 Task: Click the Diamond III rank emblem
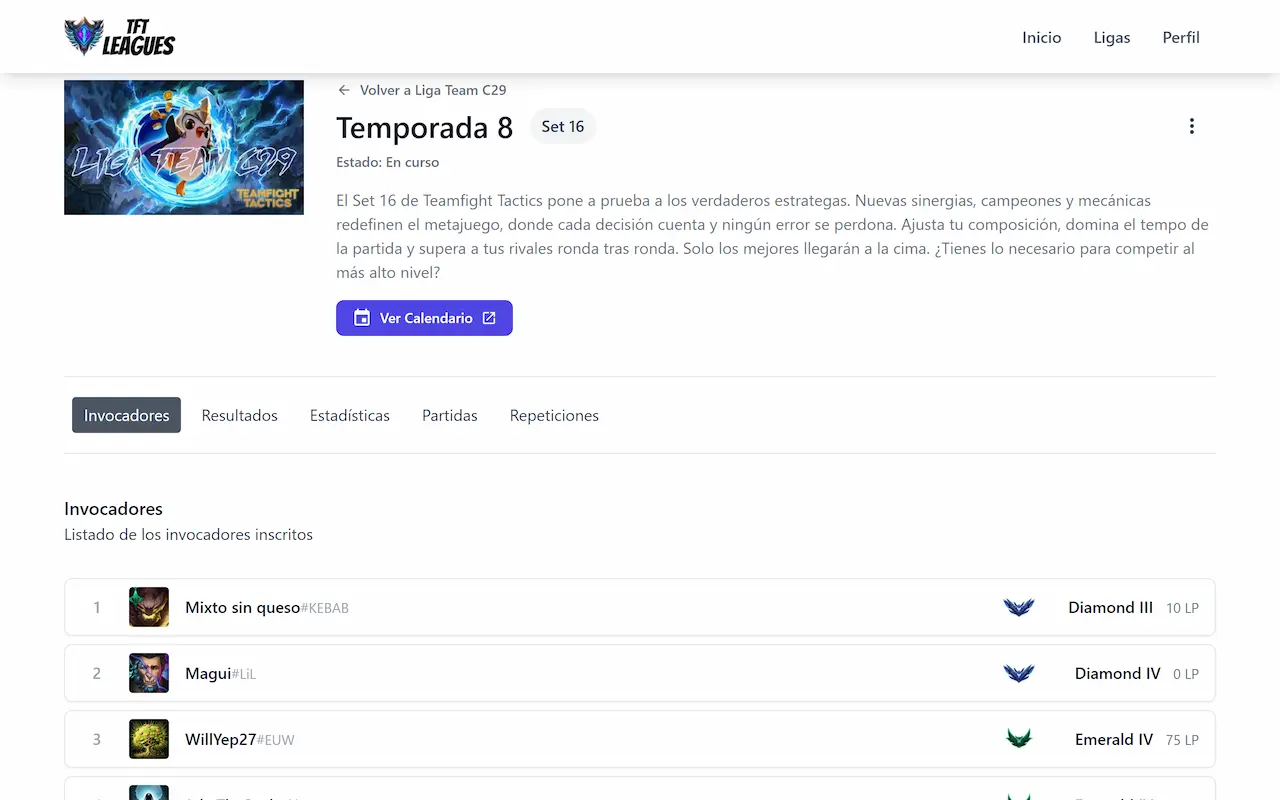(x=1019, y=607)
